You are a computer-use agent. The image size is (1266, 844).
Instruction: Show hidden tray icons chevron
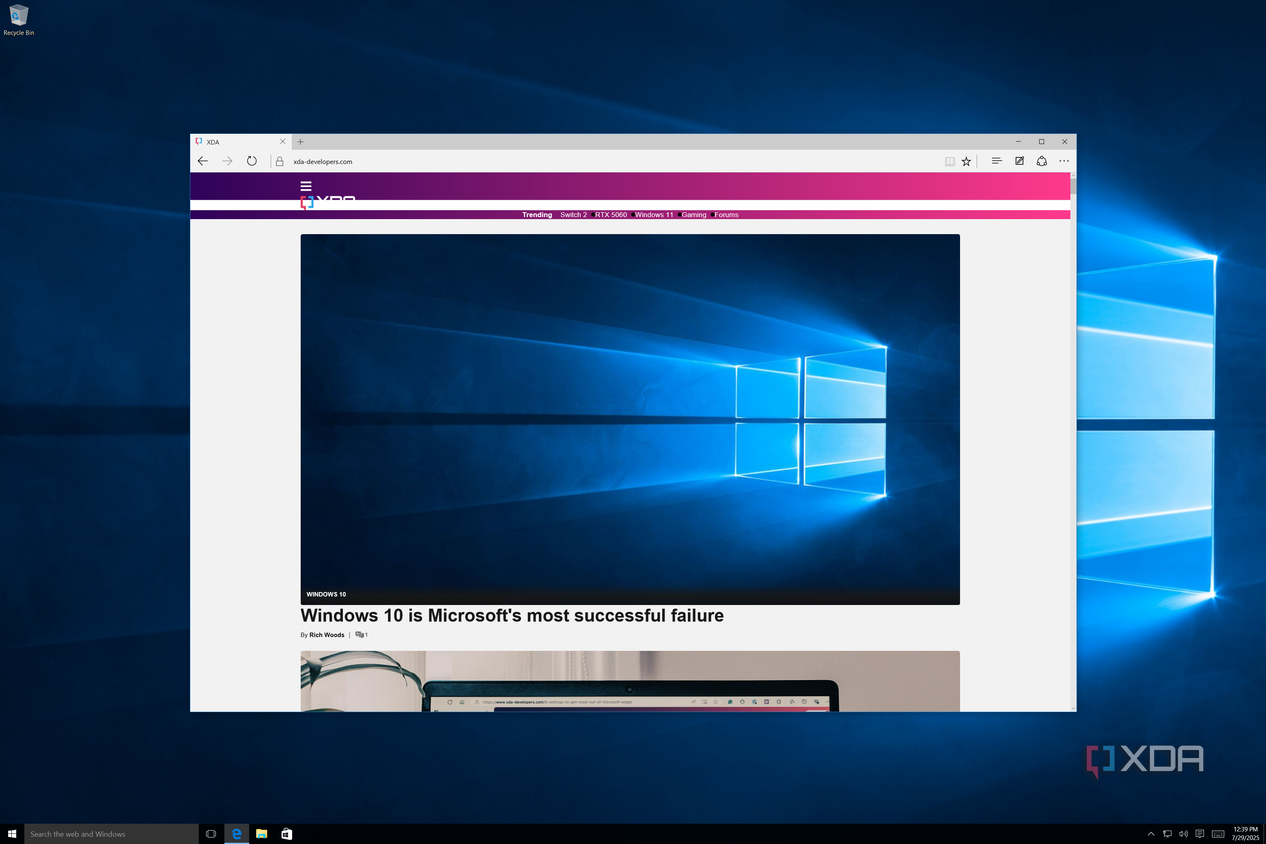(1151, 834)
